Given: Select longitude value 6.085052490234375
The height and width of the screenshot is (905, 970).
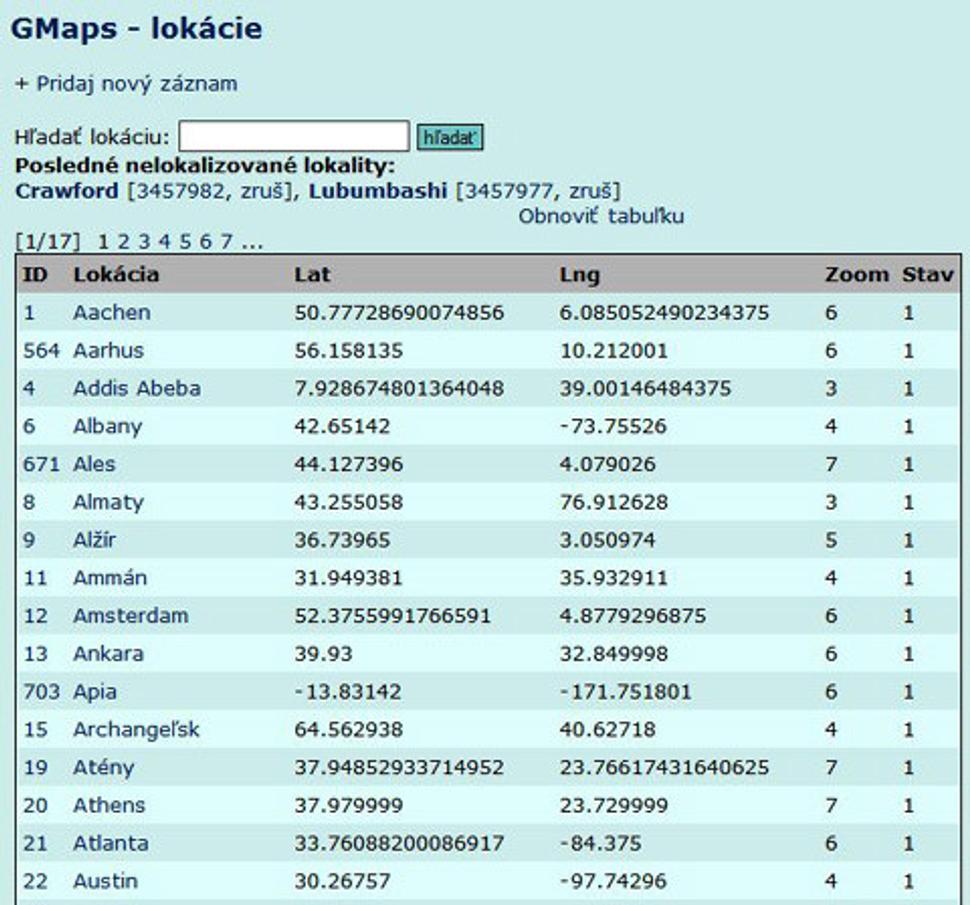Looking at the screenshot, I should (x=664, y=312).
